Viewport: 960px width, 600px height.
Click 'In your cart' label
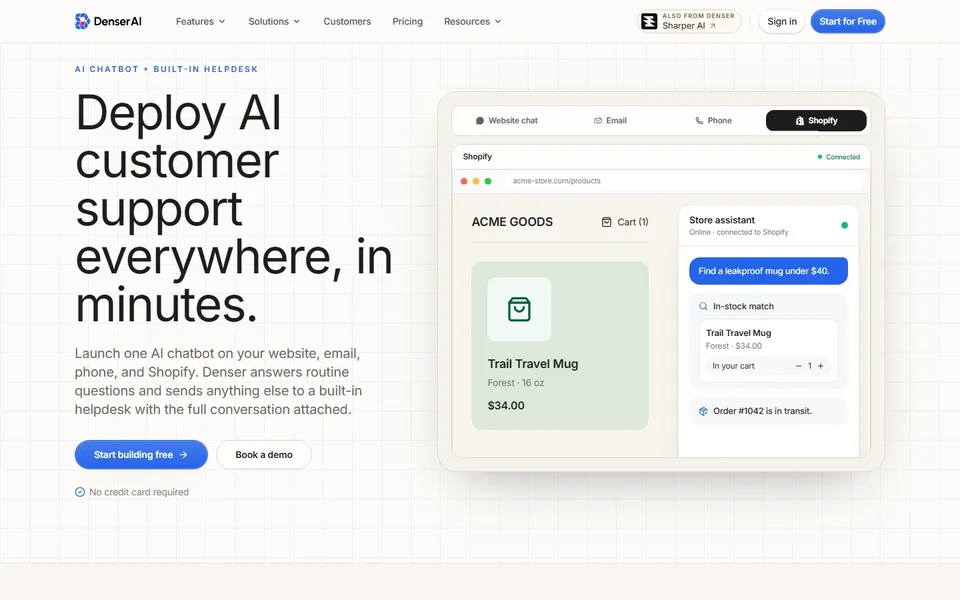pos(733,366)
